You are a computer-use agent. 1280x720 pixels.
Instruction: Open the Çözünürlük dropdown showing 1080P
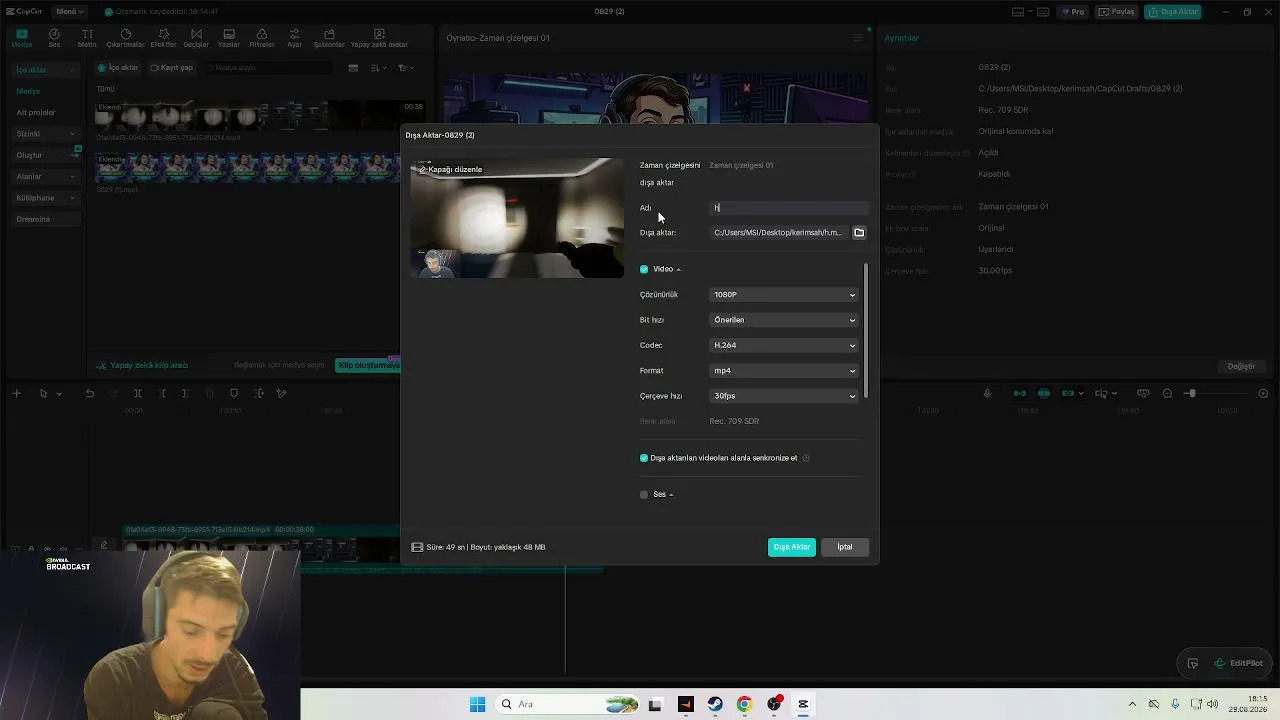[x=784, y=295]
